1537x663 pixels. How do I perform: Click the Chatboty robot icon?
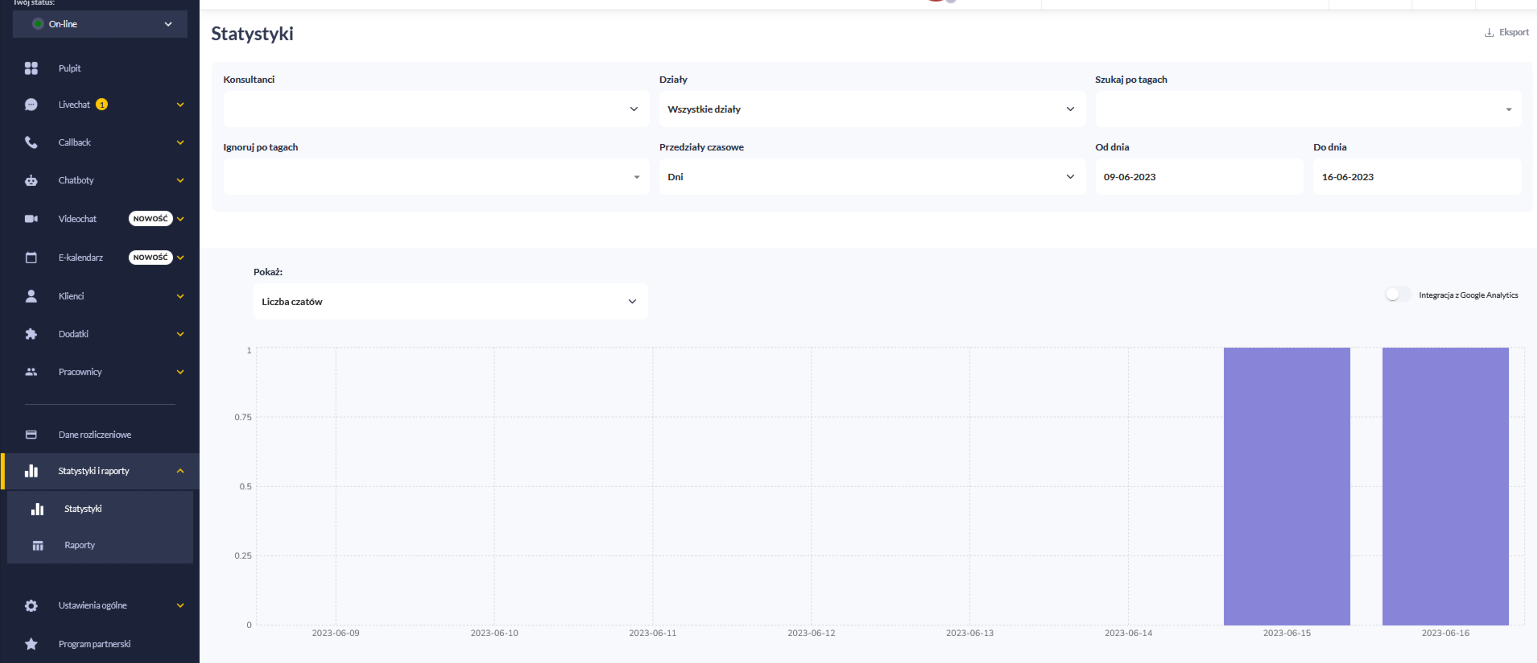pyautogui.click(x=31, y=181)
